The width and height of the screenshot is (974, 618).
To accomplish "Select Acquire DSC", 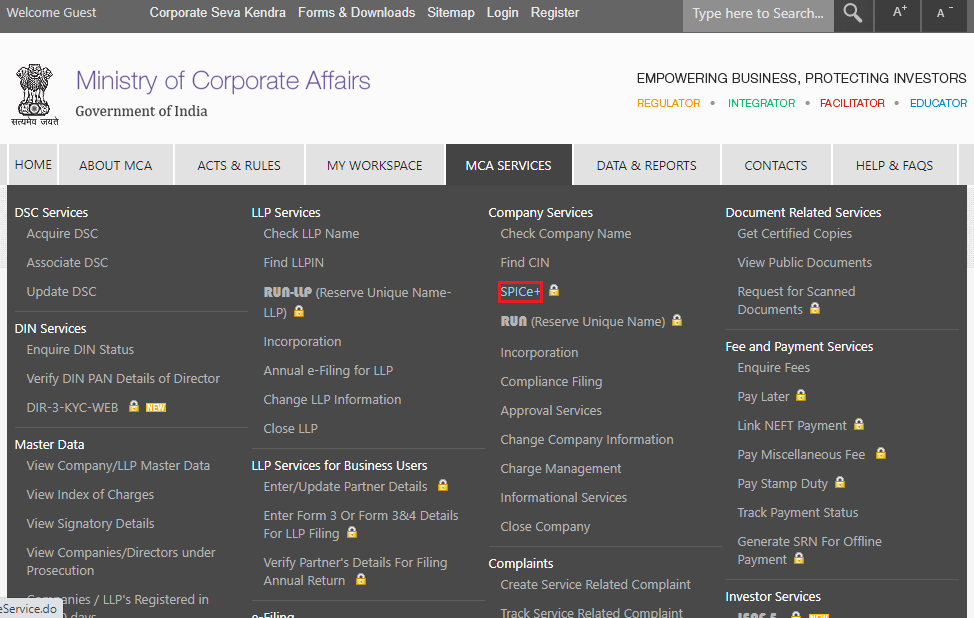I will coord(62,234).
